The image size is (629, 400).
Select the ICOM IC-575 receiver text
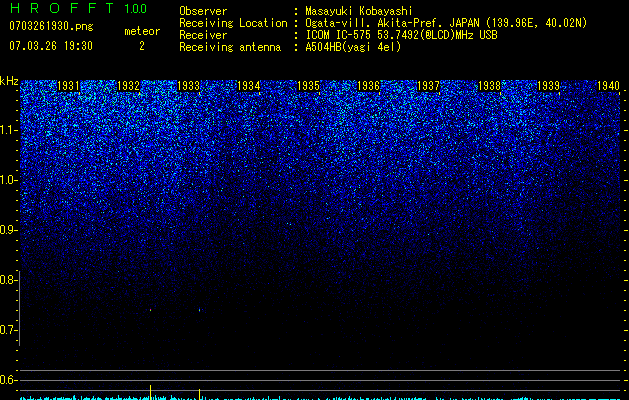click(402, 35)
